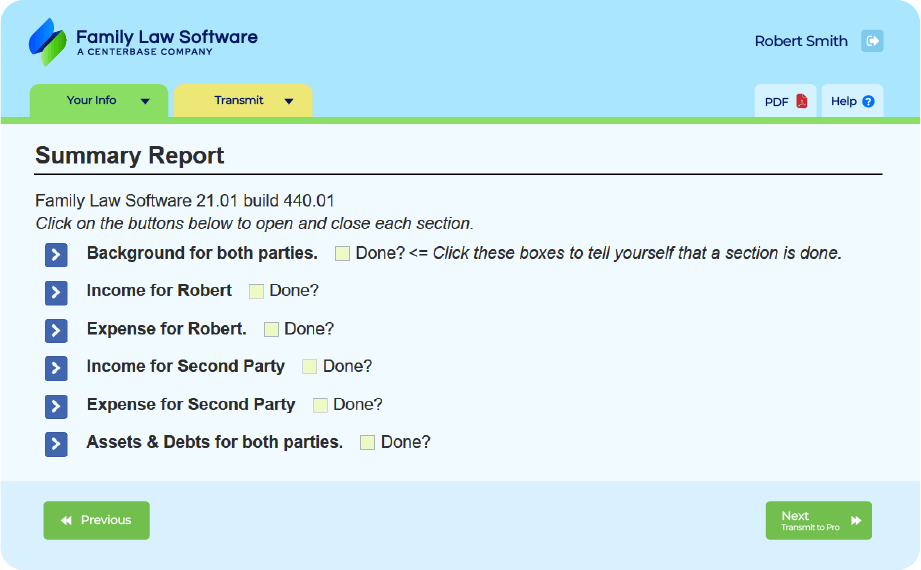This screenshot has height=570, width=921.
Task: Check Done for Assets & Debts section
Action: click(x=367, y=442)
